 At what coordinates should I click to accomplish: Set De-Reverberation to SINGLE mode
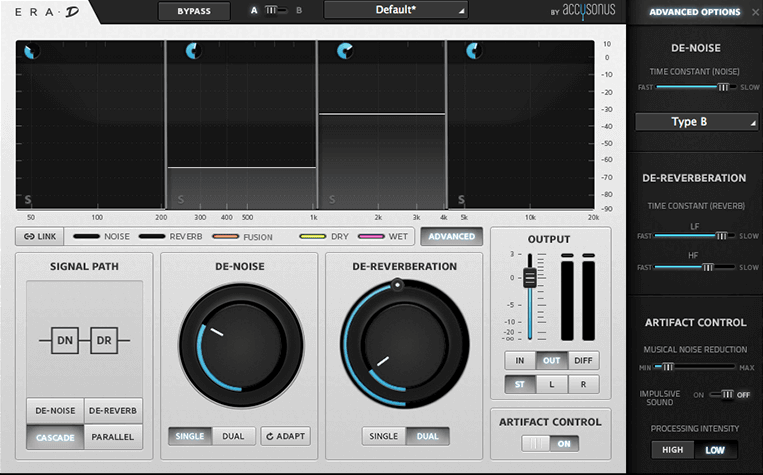pos(383,436)
